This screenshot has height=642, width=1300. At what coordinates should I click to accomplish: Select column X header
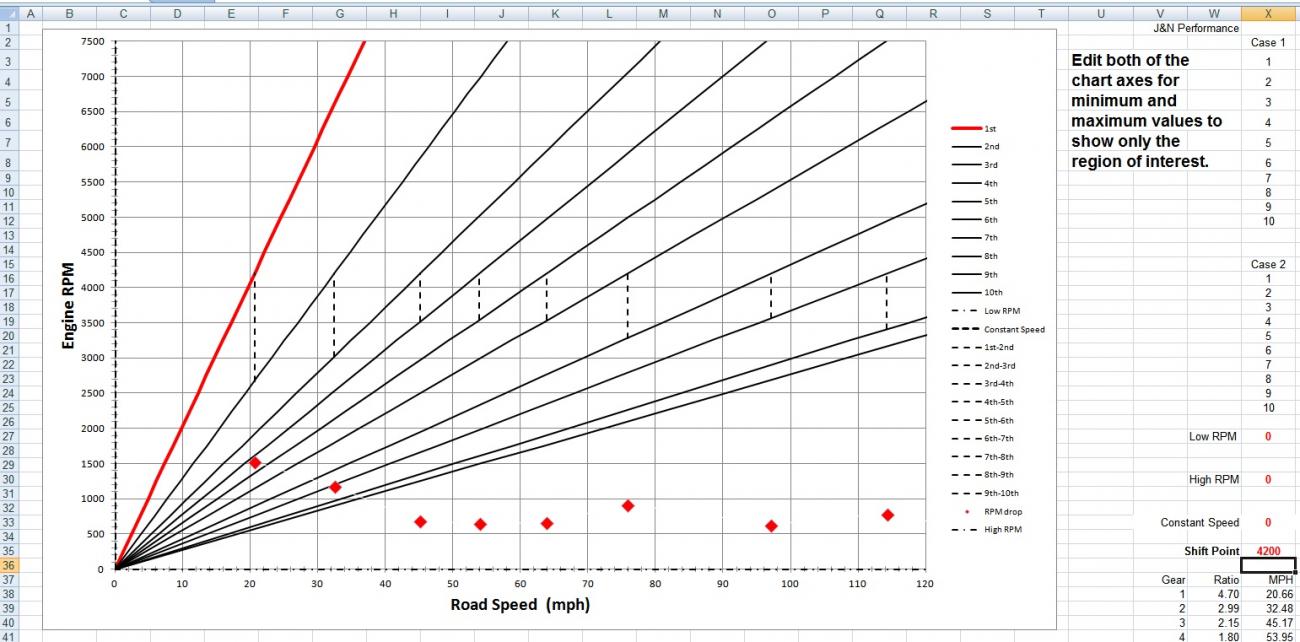coord(1268,14)
